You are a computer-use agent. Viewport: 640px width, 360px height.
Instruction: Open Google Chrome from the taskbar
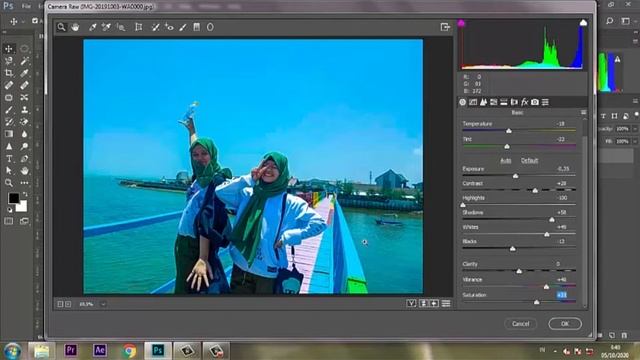(129, 351)
